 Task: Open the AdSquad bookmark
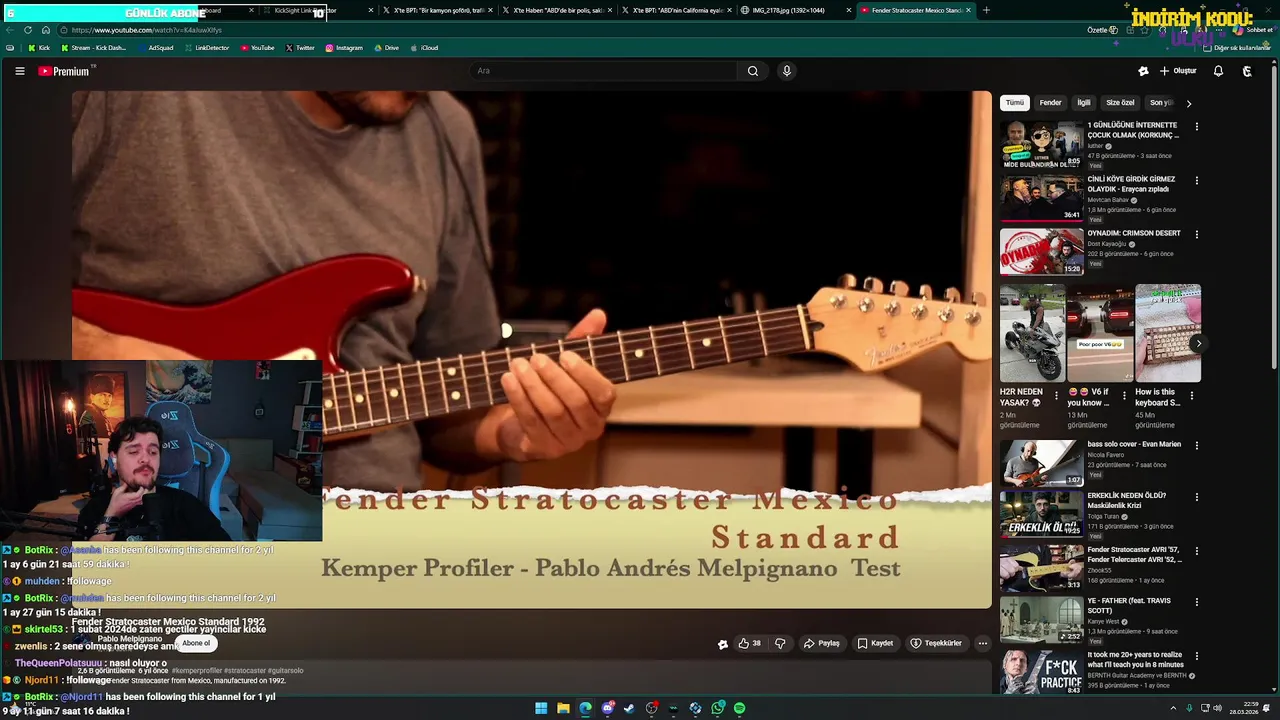tap(155, 48)
